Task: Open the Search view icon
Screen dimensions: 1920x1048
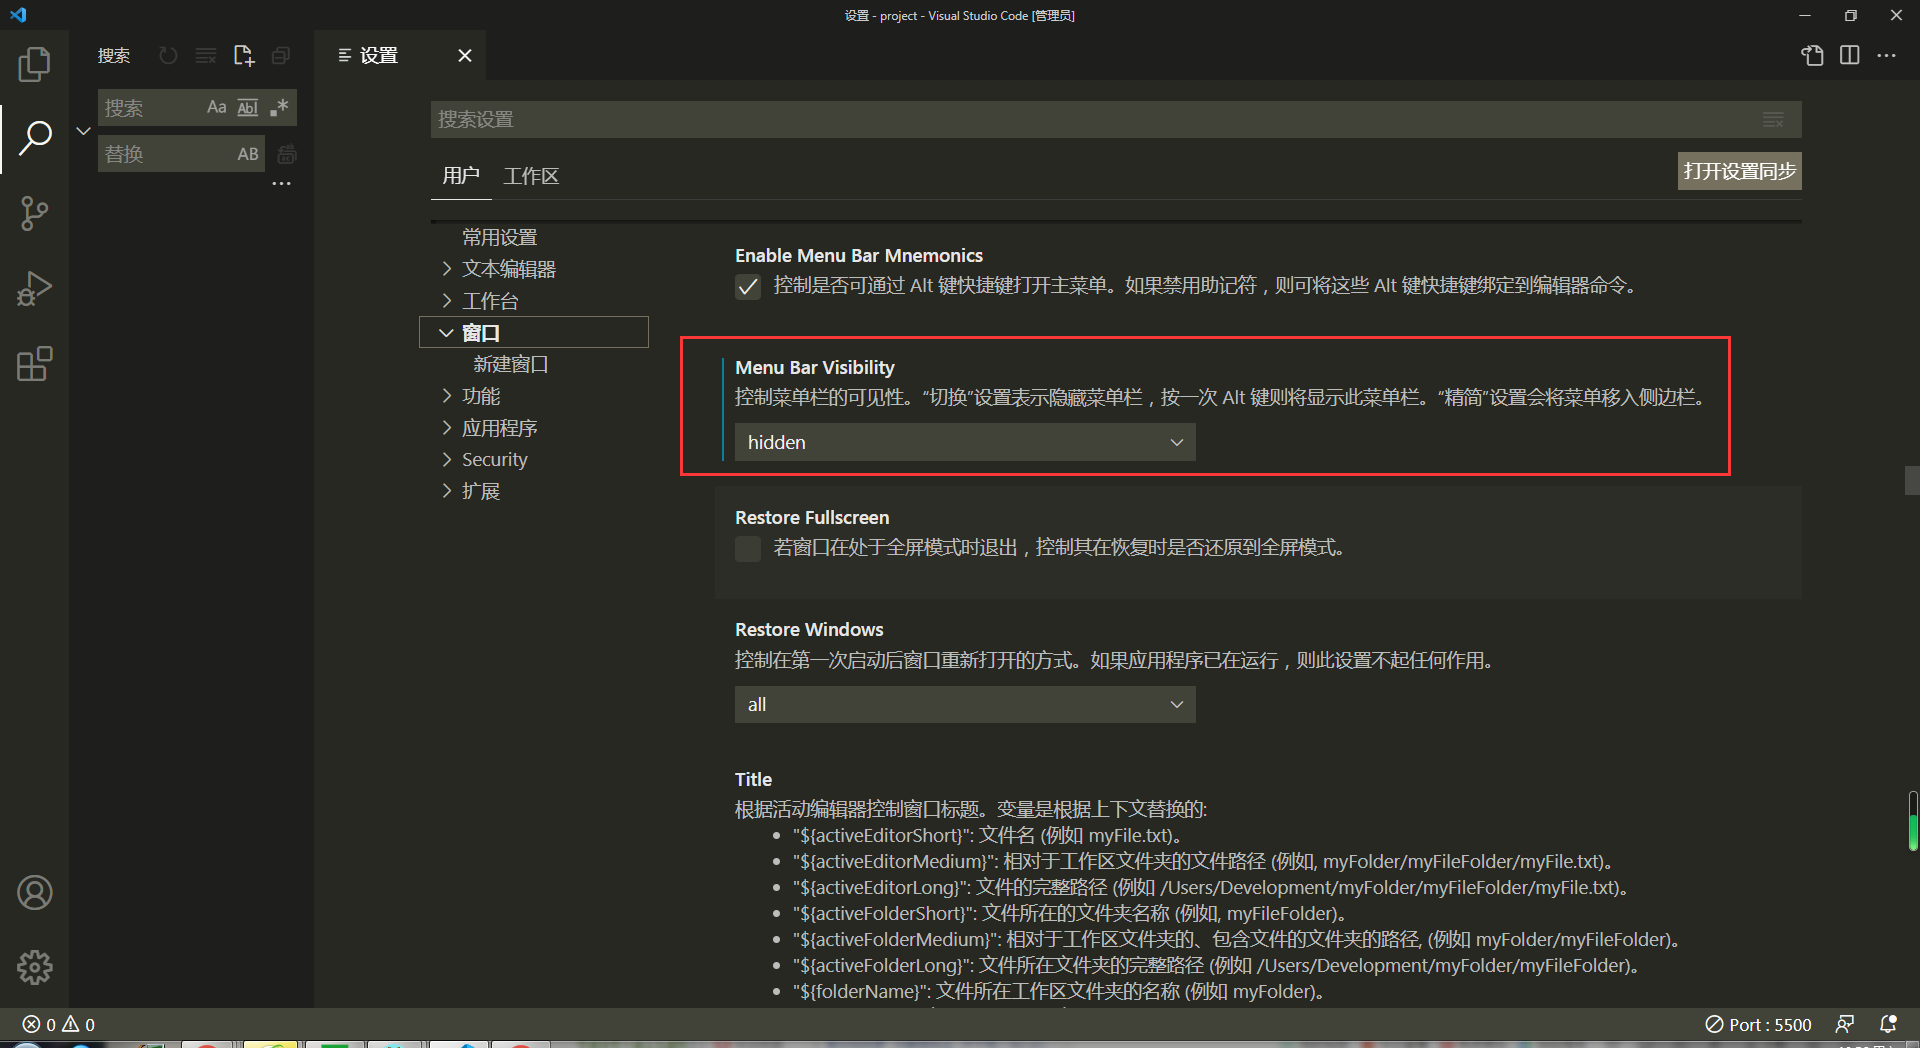Action: [x=34, y=139]
